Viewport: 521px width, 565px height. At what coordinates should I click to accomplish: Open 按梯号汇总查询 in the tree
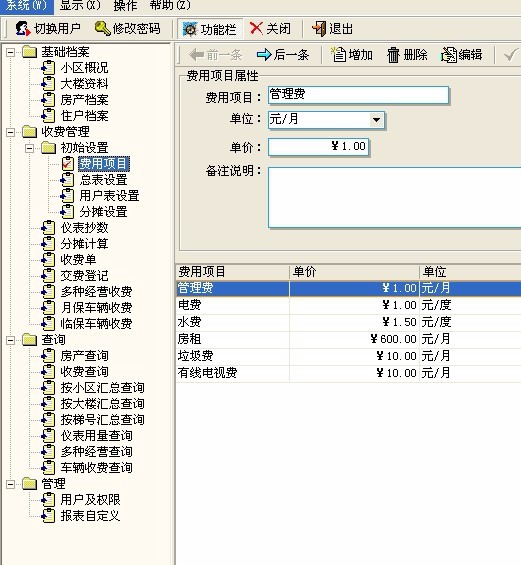point(102,419)
